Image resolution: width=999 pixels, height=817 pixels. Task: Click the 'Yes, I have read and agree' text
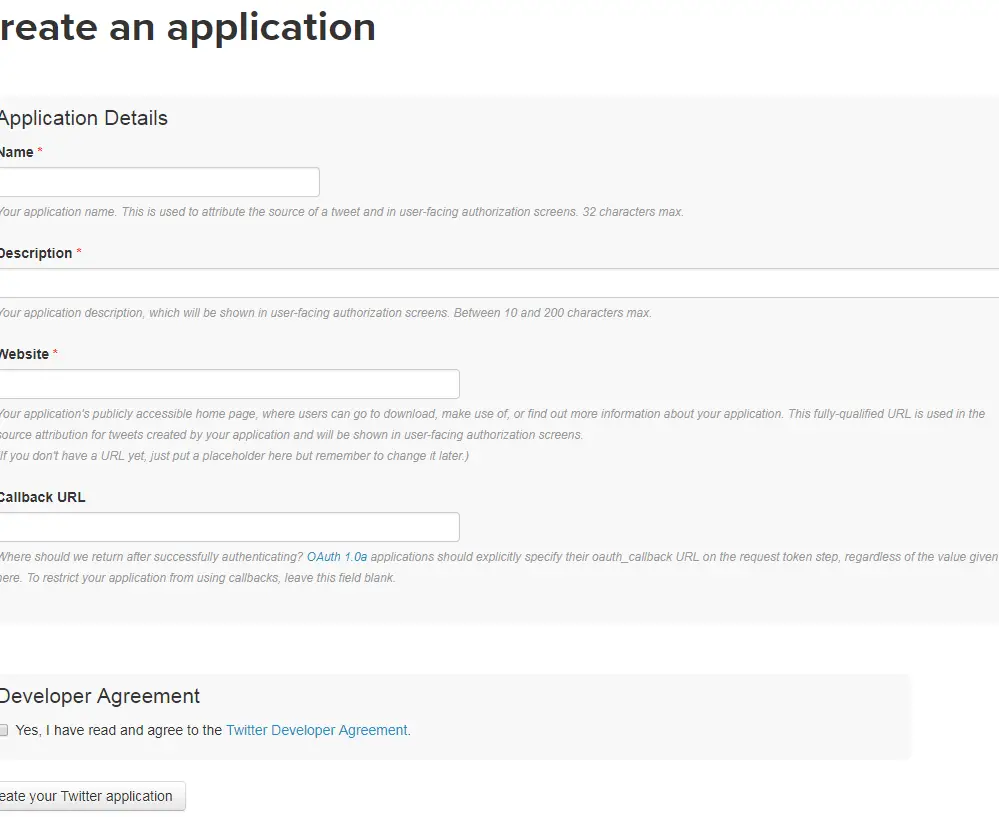tap(119, 730)
